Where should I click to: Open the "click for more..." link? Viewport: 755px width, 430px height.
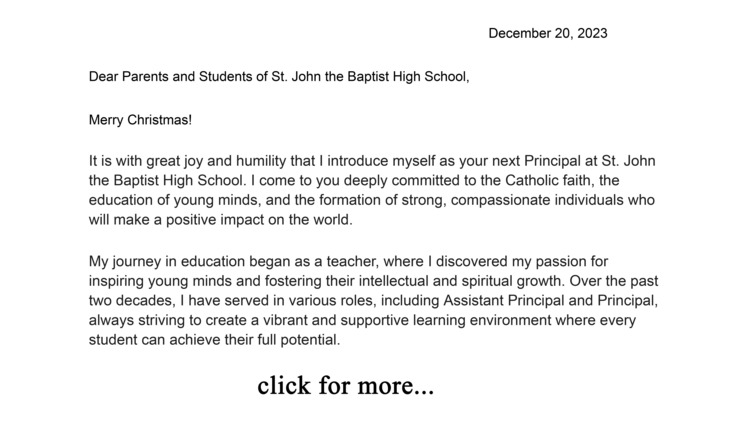345,385
